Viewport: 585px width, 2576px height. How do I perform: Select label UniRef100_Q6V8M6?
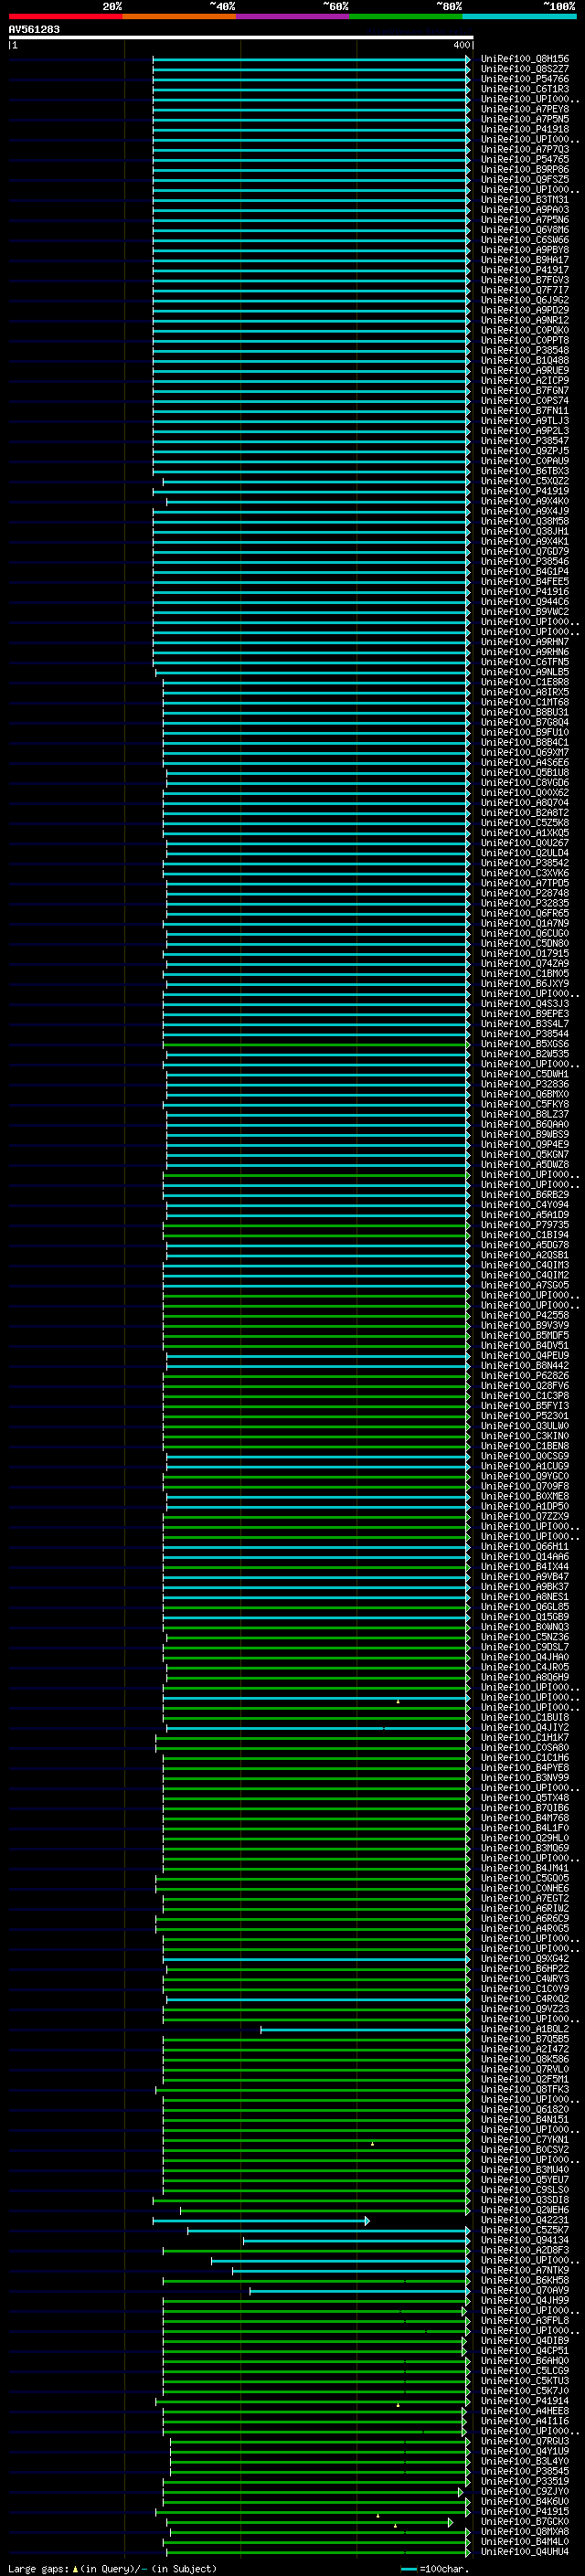point(524,229)
